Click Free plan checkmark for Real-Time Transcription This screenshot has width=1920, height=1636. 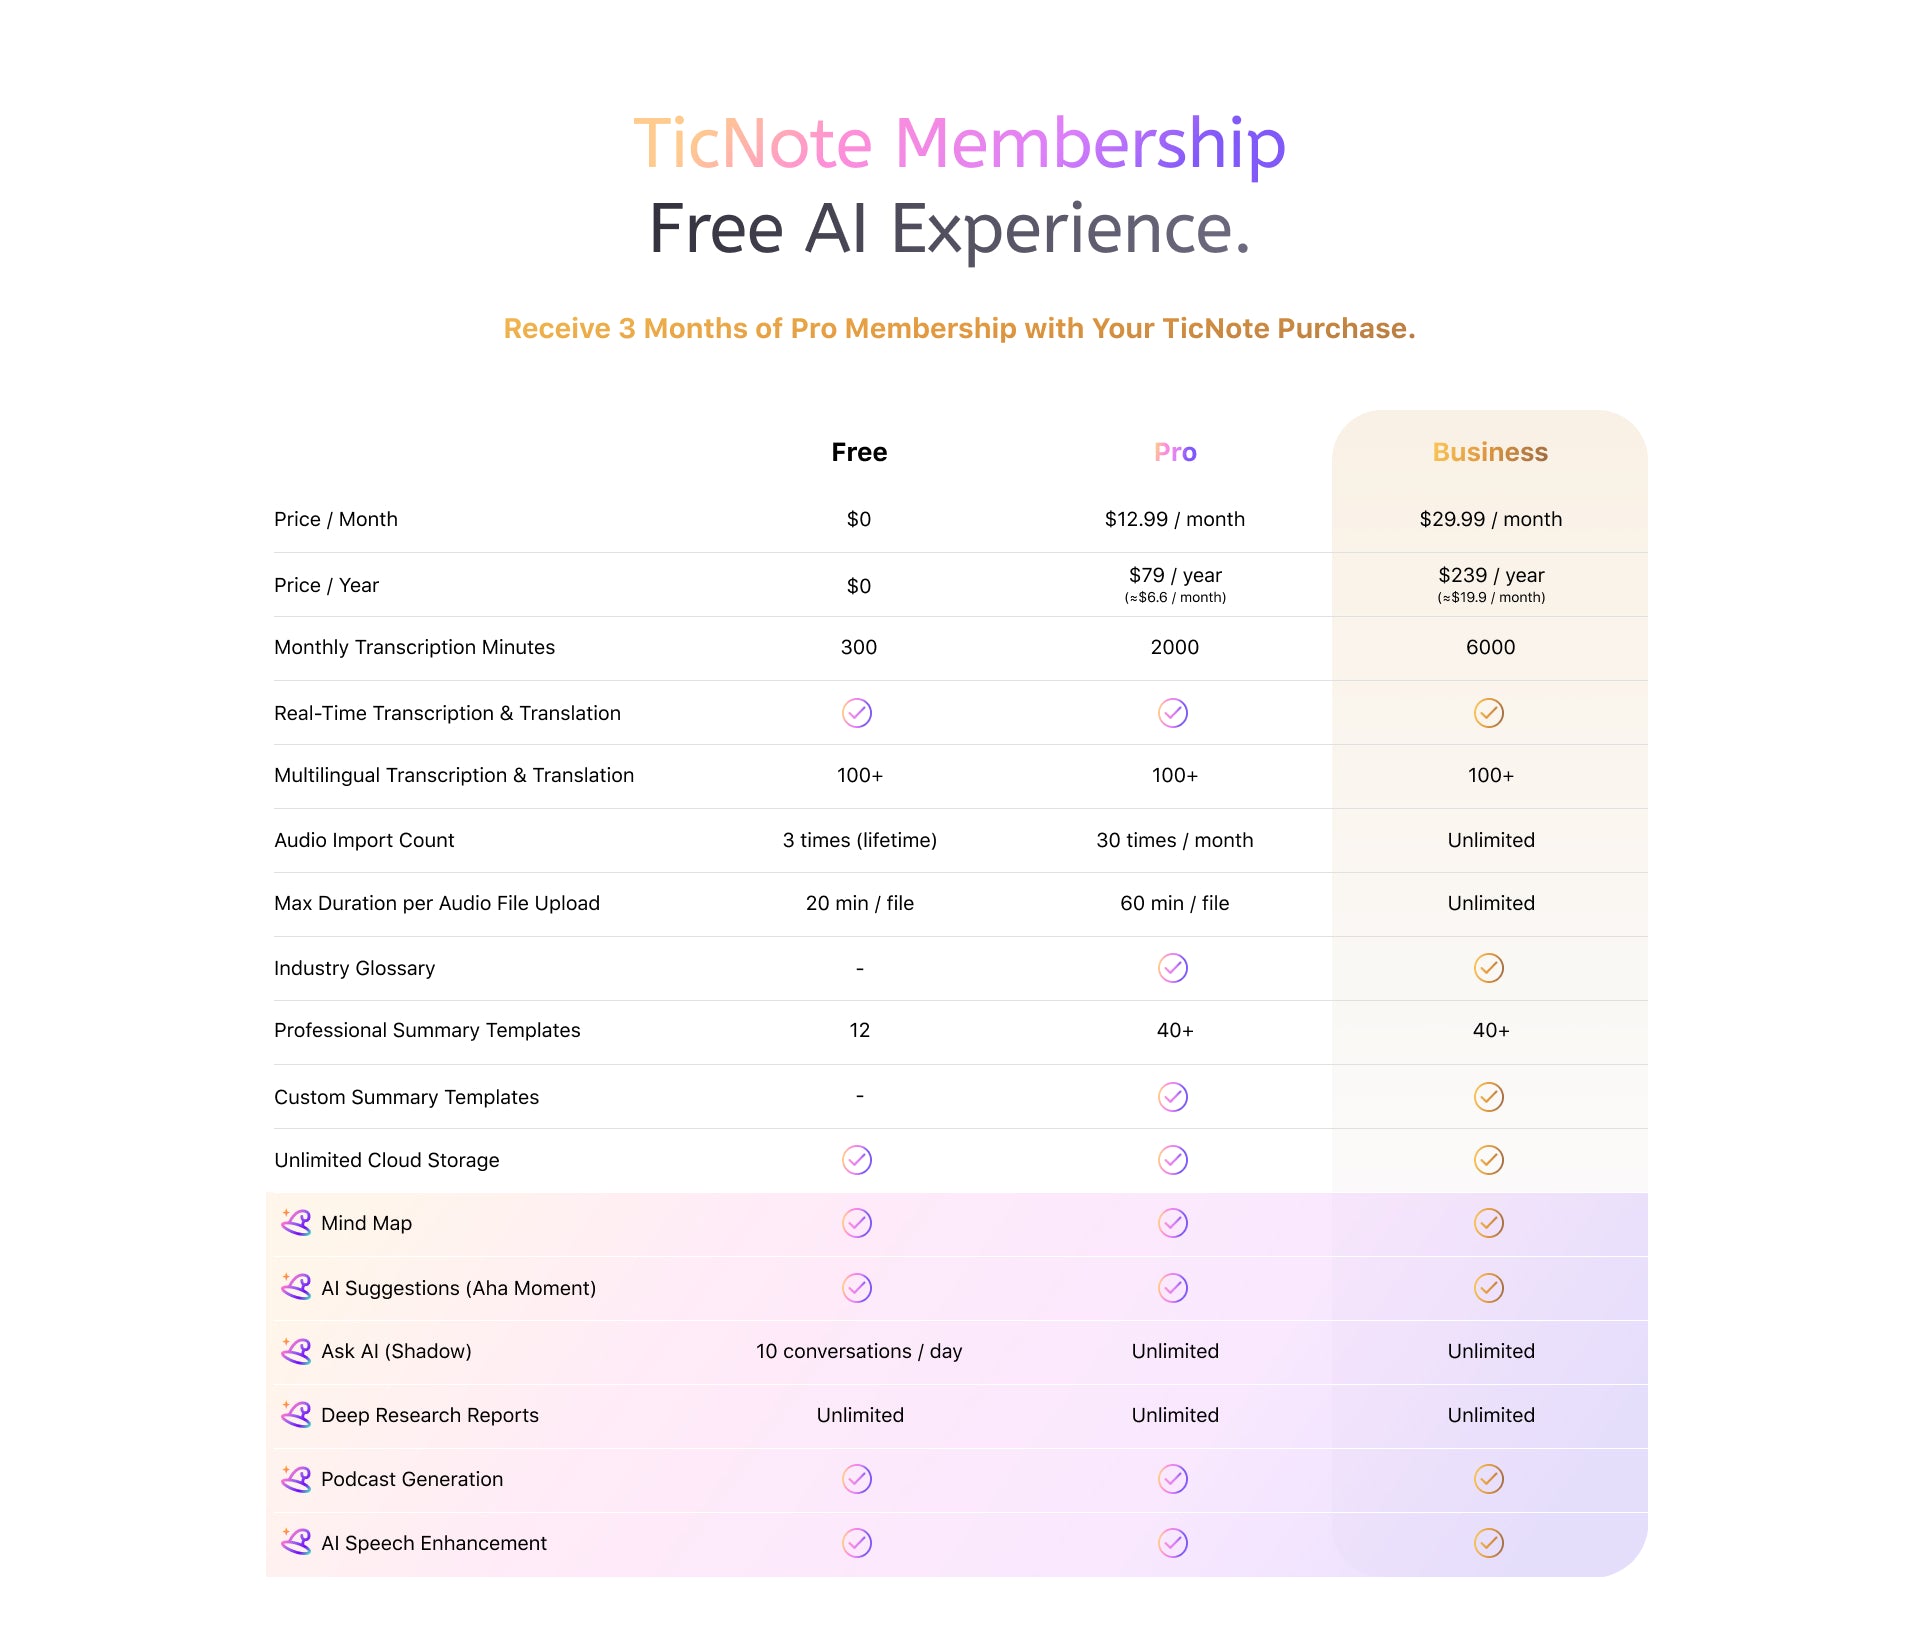coord(857,713)
